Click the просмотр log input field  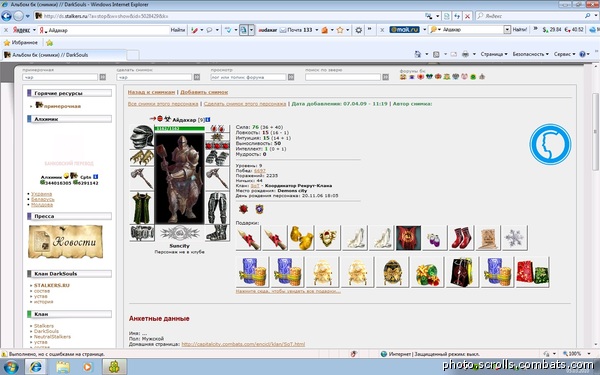click(x=248, y=77)
